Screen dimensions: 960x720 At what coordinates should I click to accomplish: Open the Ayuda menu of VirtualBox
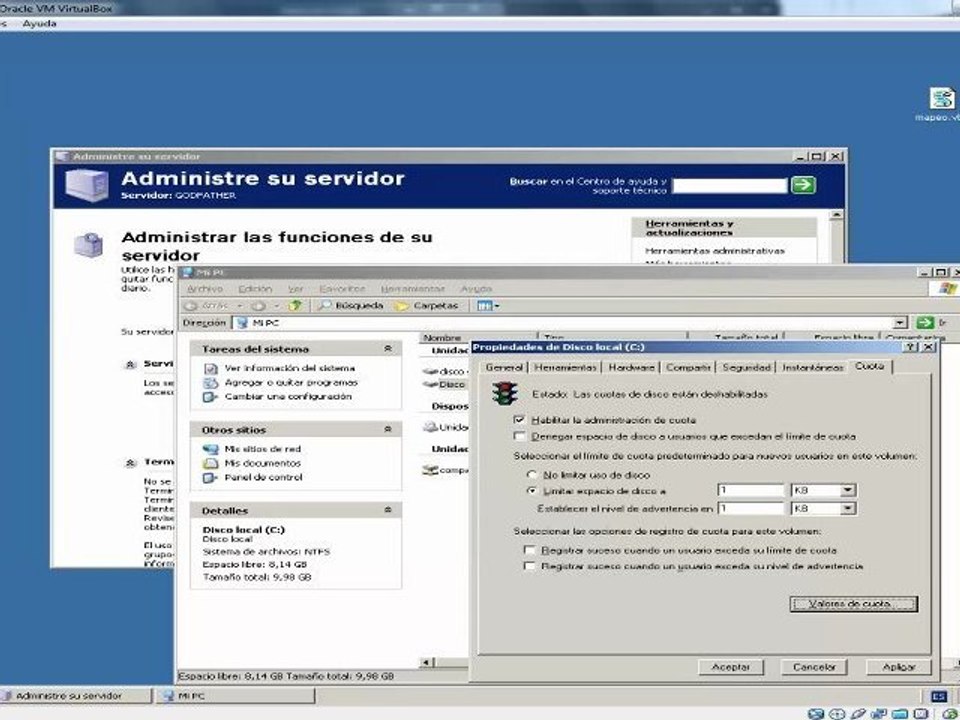pos(39,23)
